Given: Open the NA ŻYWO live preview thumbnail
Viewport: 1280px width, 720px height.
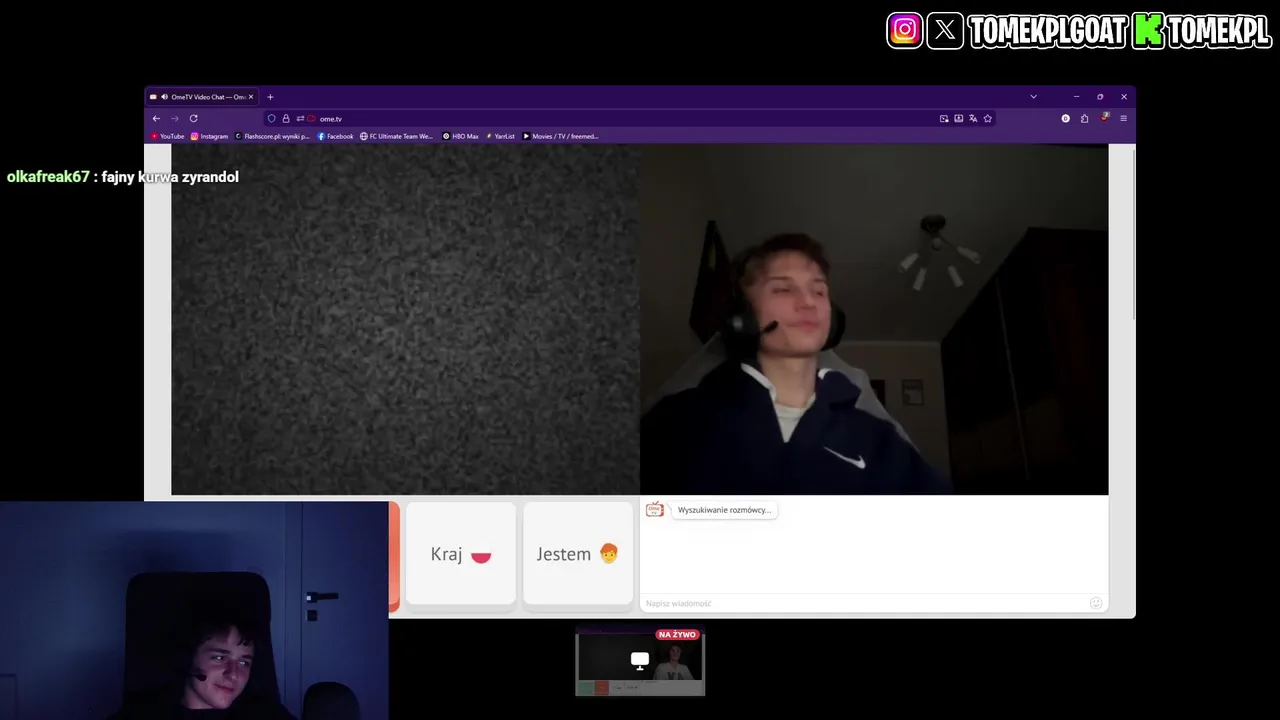Looking at the screenshot, I should point(640,661).
